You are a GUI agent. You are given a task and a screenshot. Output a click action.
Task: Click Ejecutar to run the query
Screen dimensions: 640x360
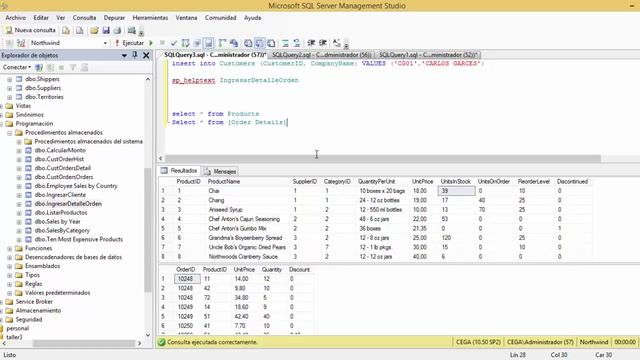click(x=129, y=43)
